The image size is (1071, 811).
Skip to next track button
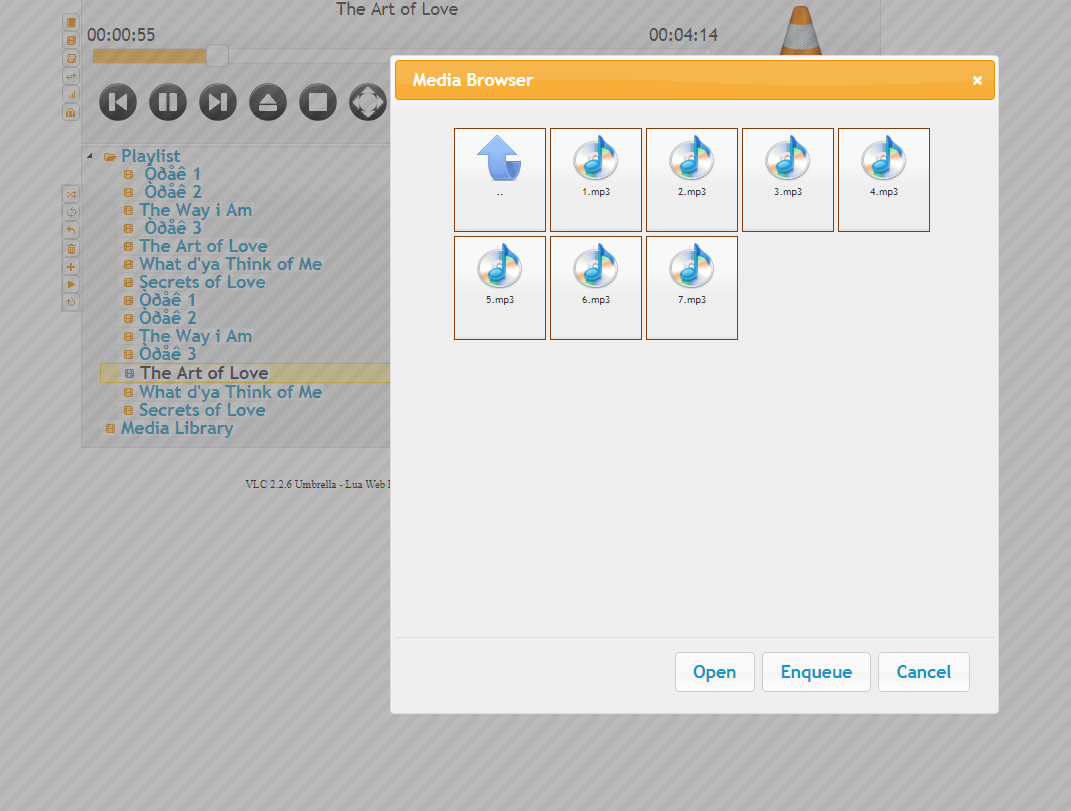tap(218, 102)
